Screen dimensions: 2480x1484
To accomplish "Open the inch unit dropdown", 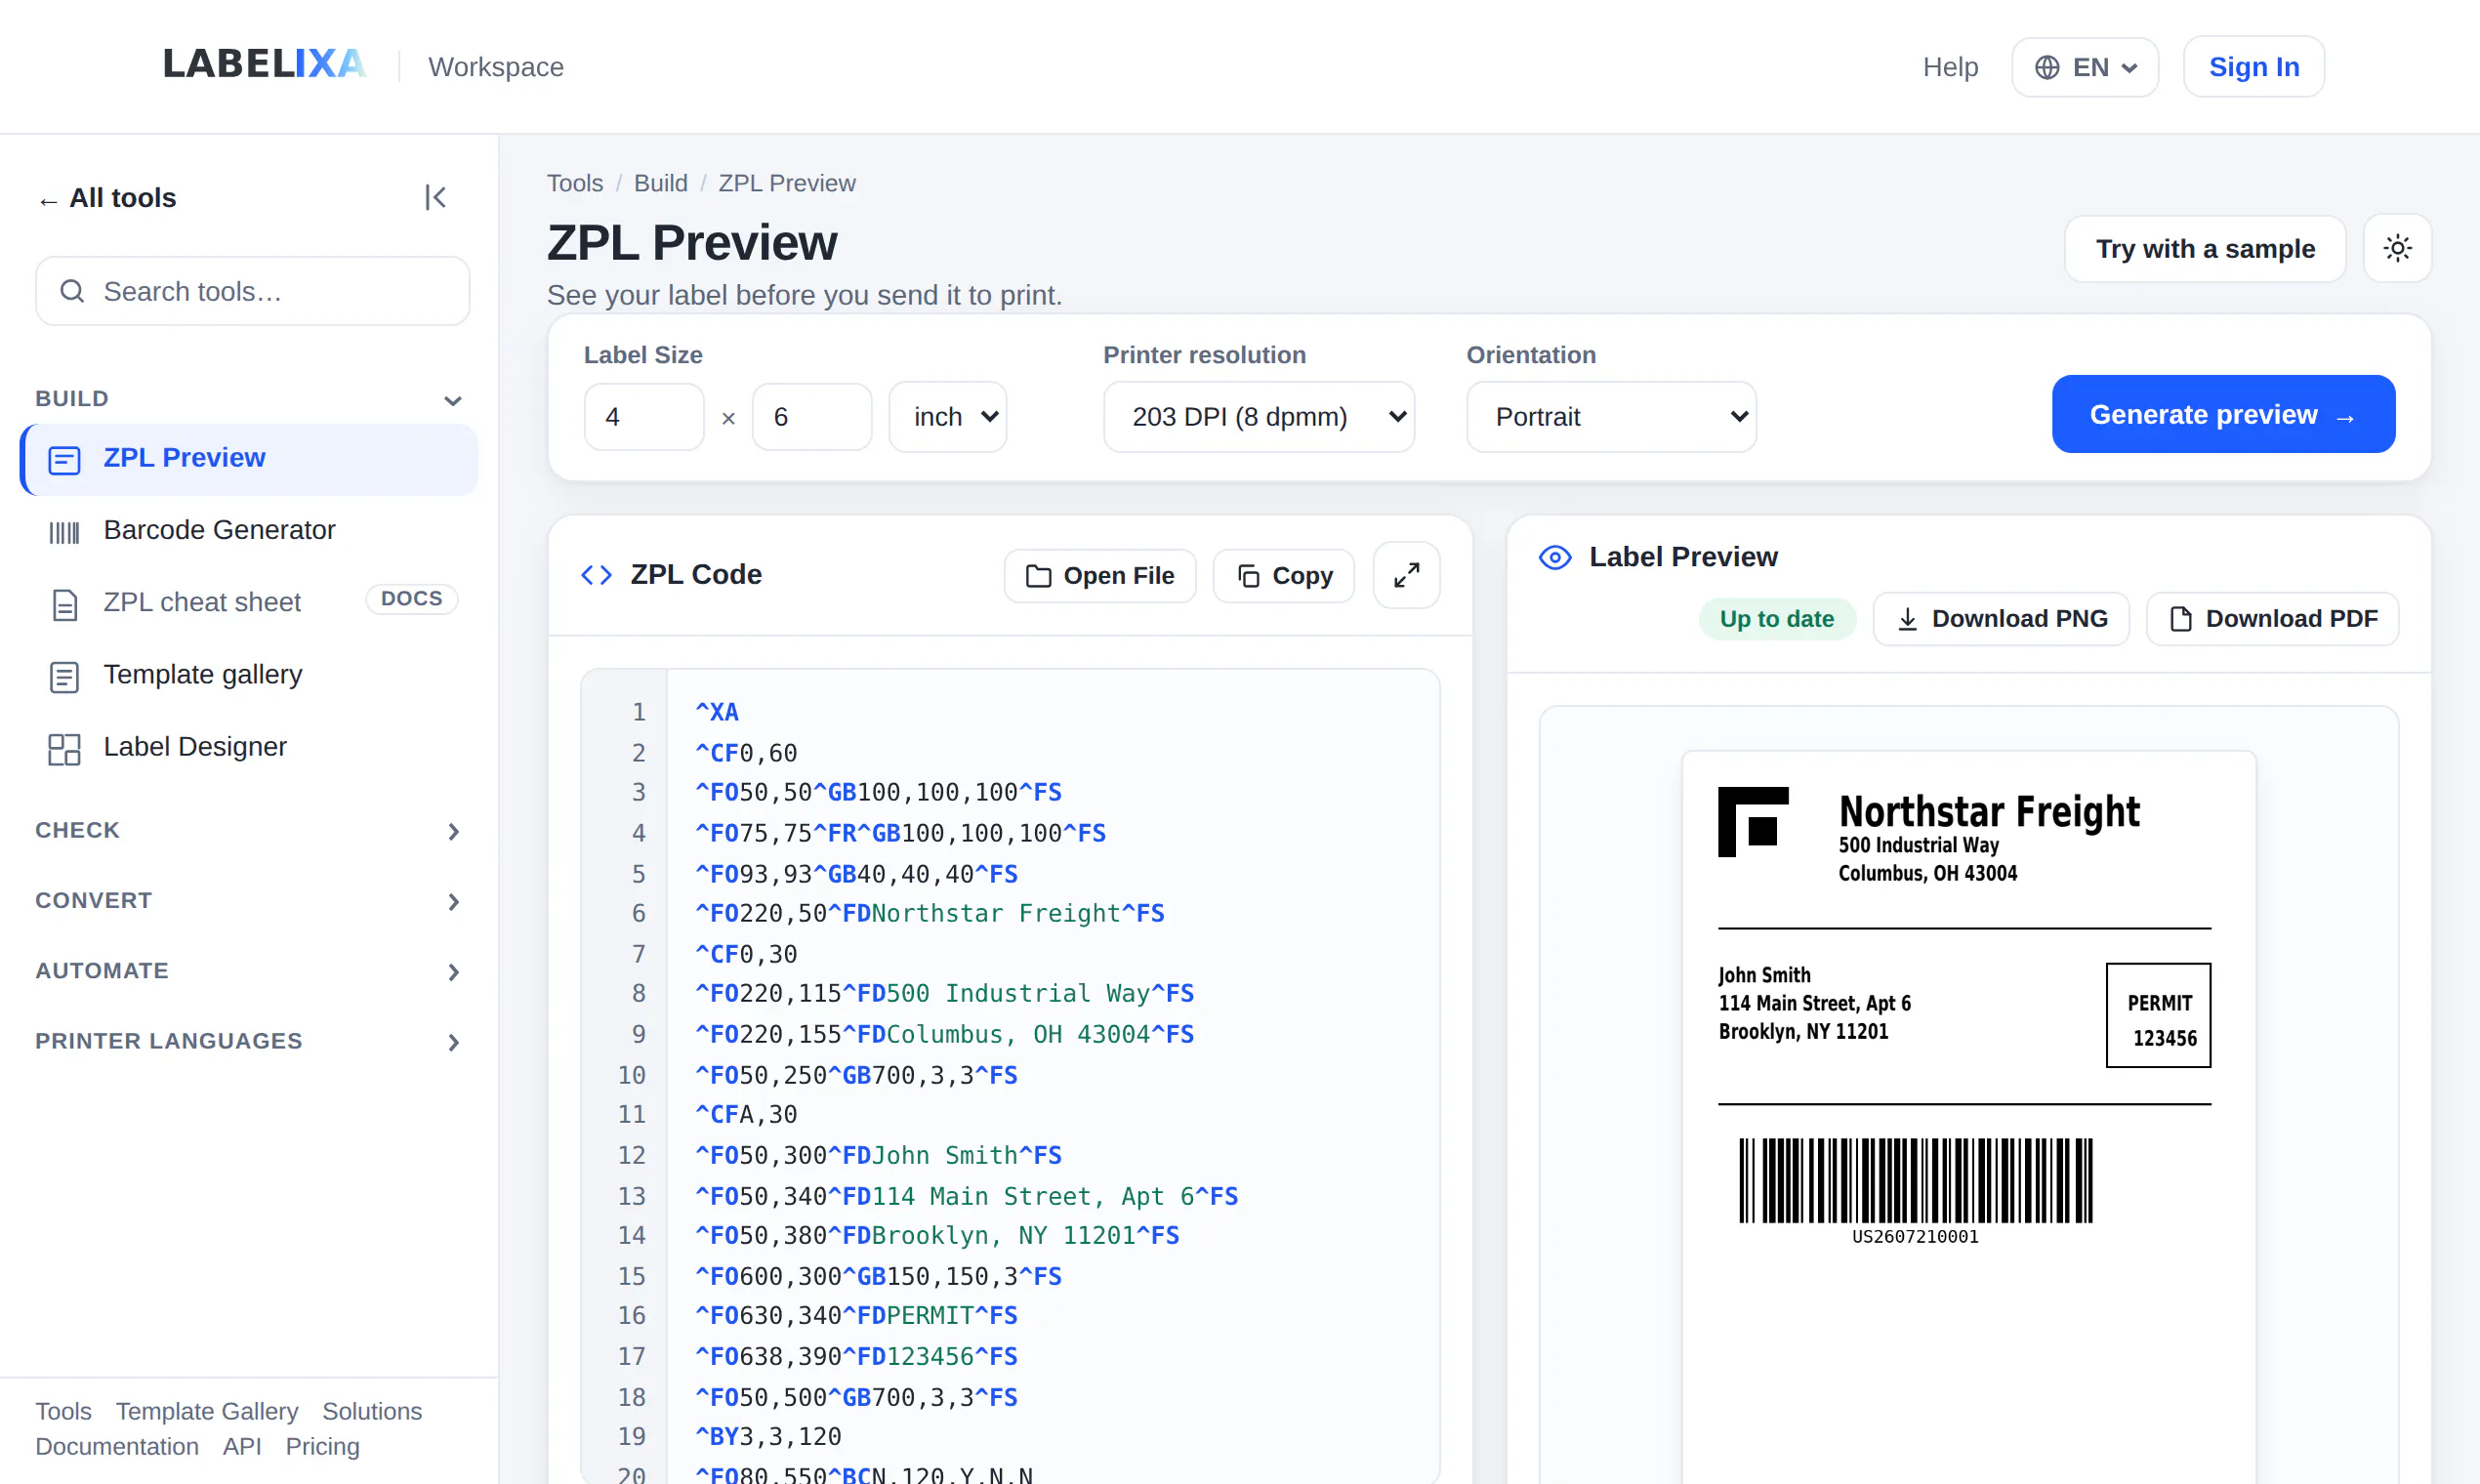I will click(x=948, y=416).
